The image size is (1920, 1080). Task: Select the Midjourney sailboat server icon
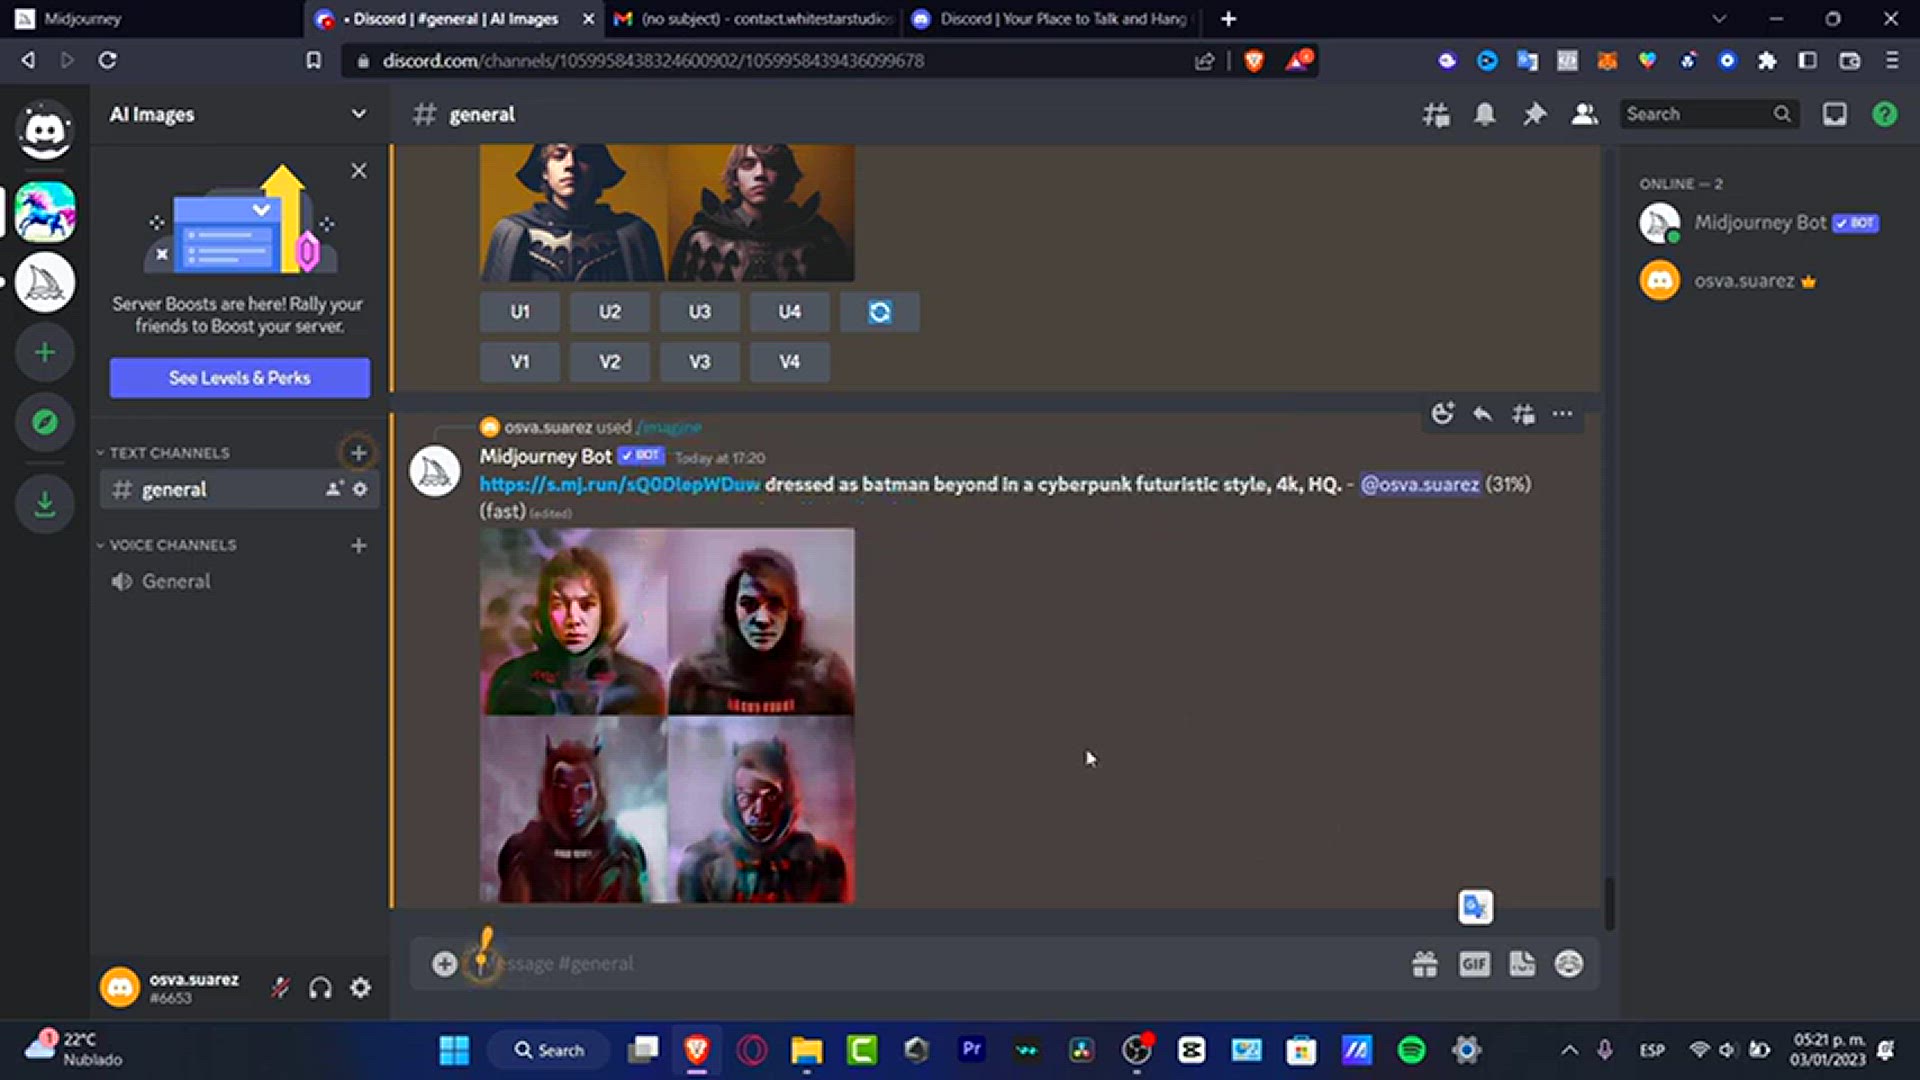point(45,282)
